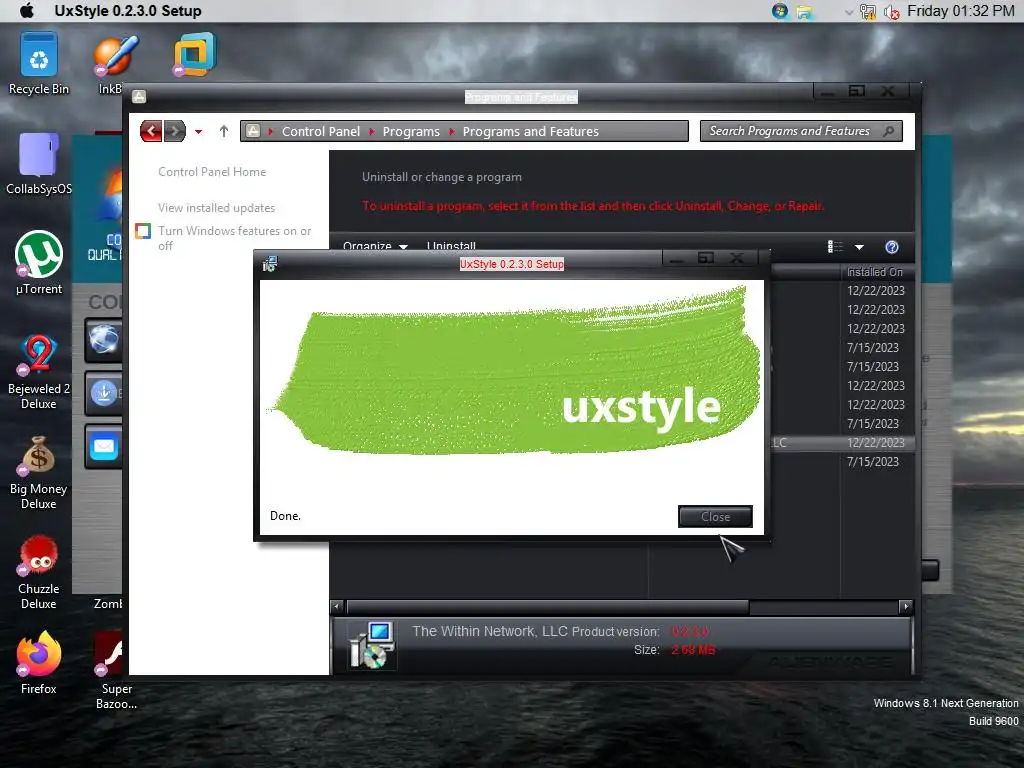Click the Programs breadcrumb

click(411, 131)
